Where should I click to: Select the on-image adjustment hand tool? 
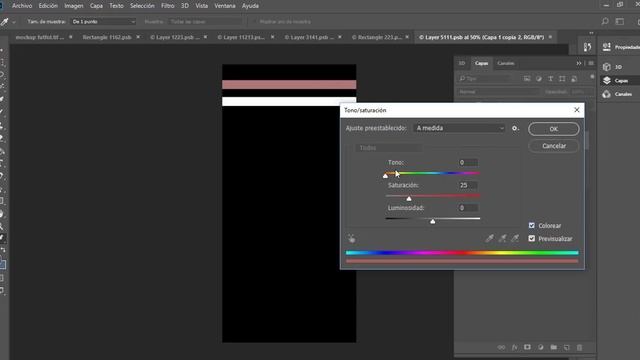(x=351, y=238)
